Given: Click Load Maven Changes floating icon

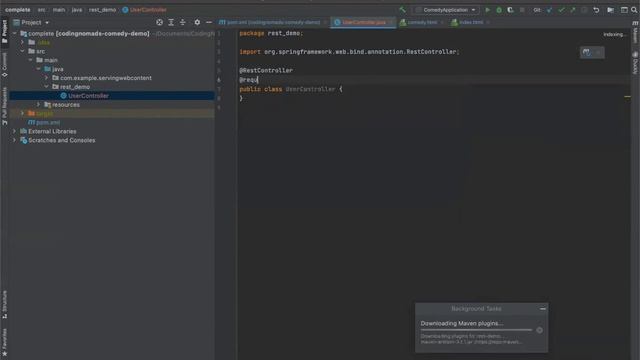Looking at the screenshot, I should point(587,52).
